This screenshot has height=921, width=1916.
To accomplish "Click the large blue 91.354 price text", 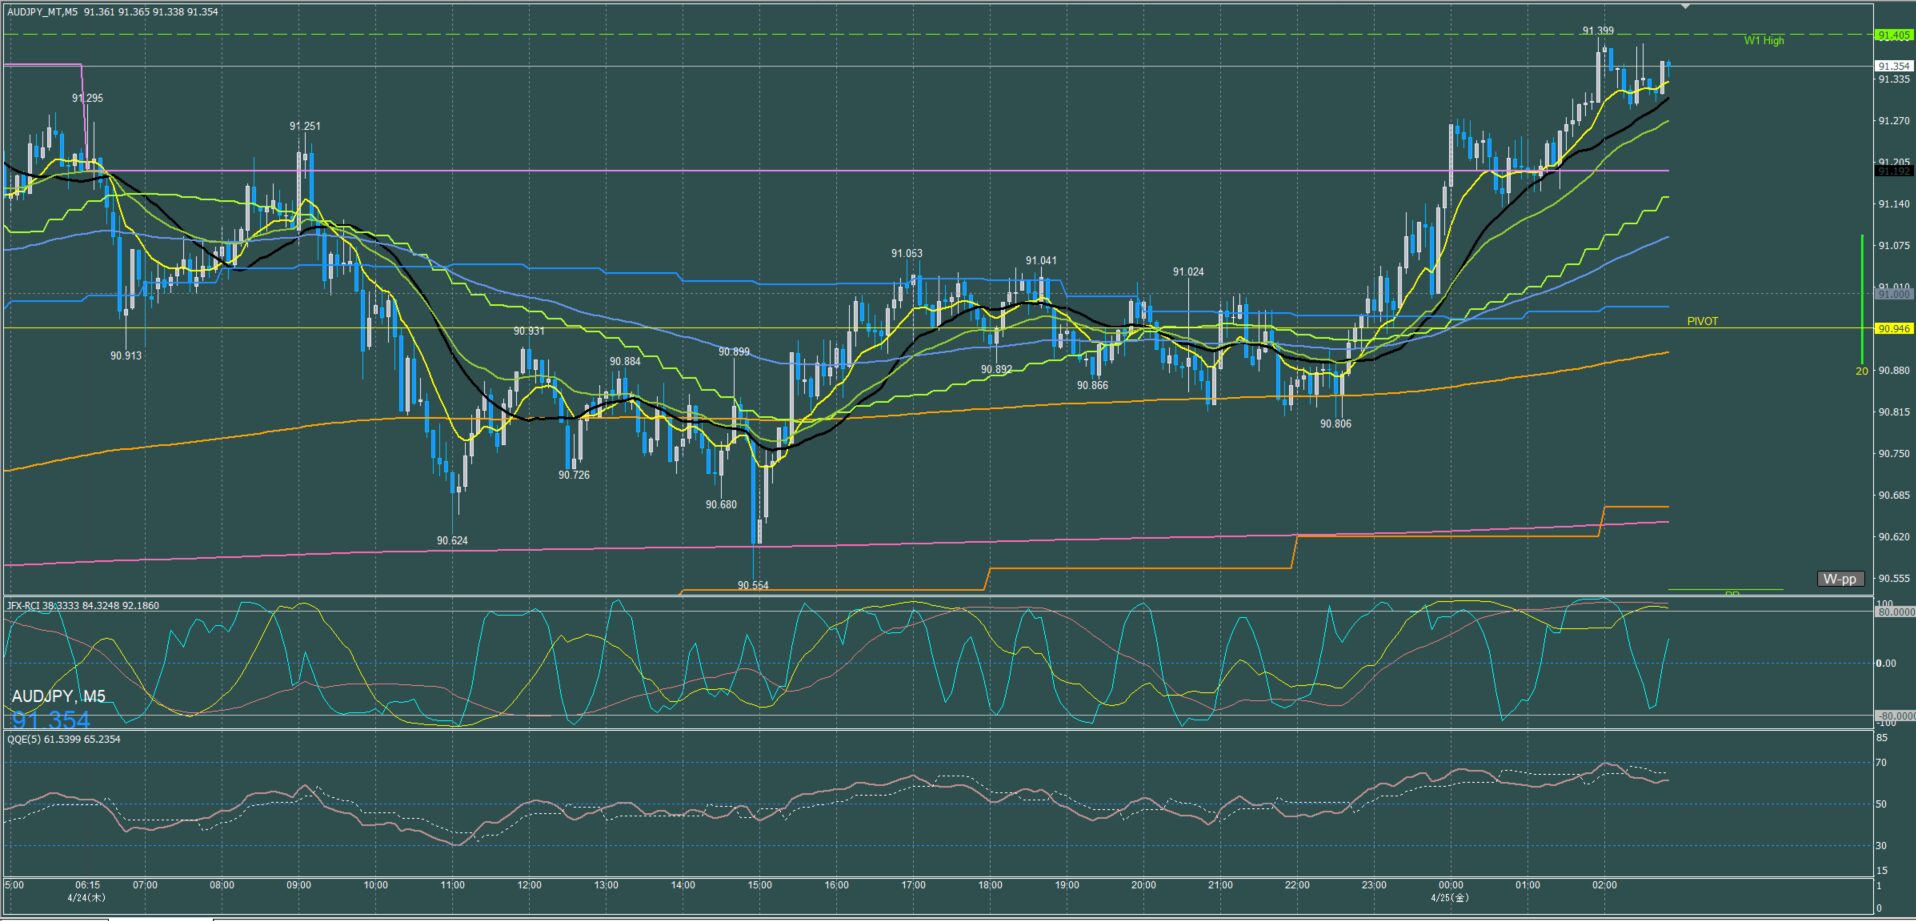I will click(51, 720).
